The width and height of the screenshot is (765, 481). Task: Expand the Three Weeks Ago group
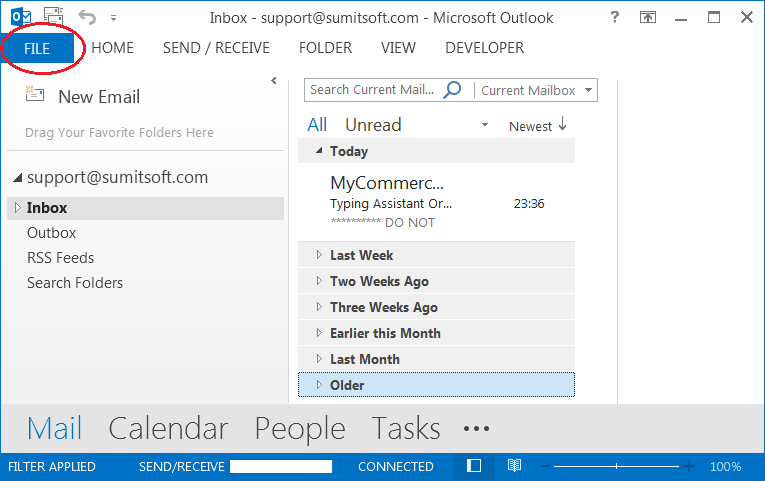[319, 306]
